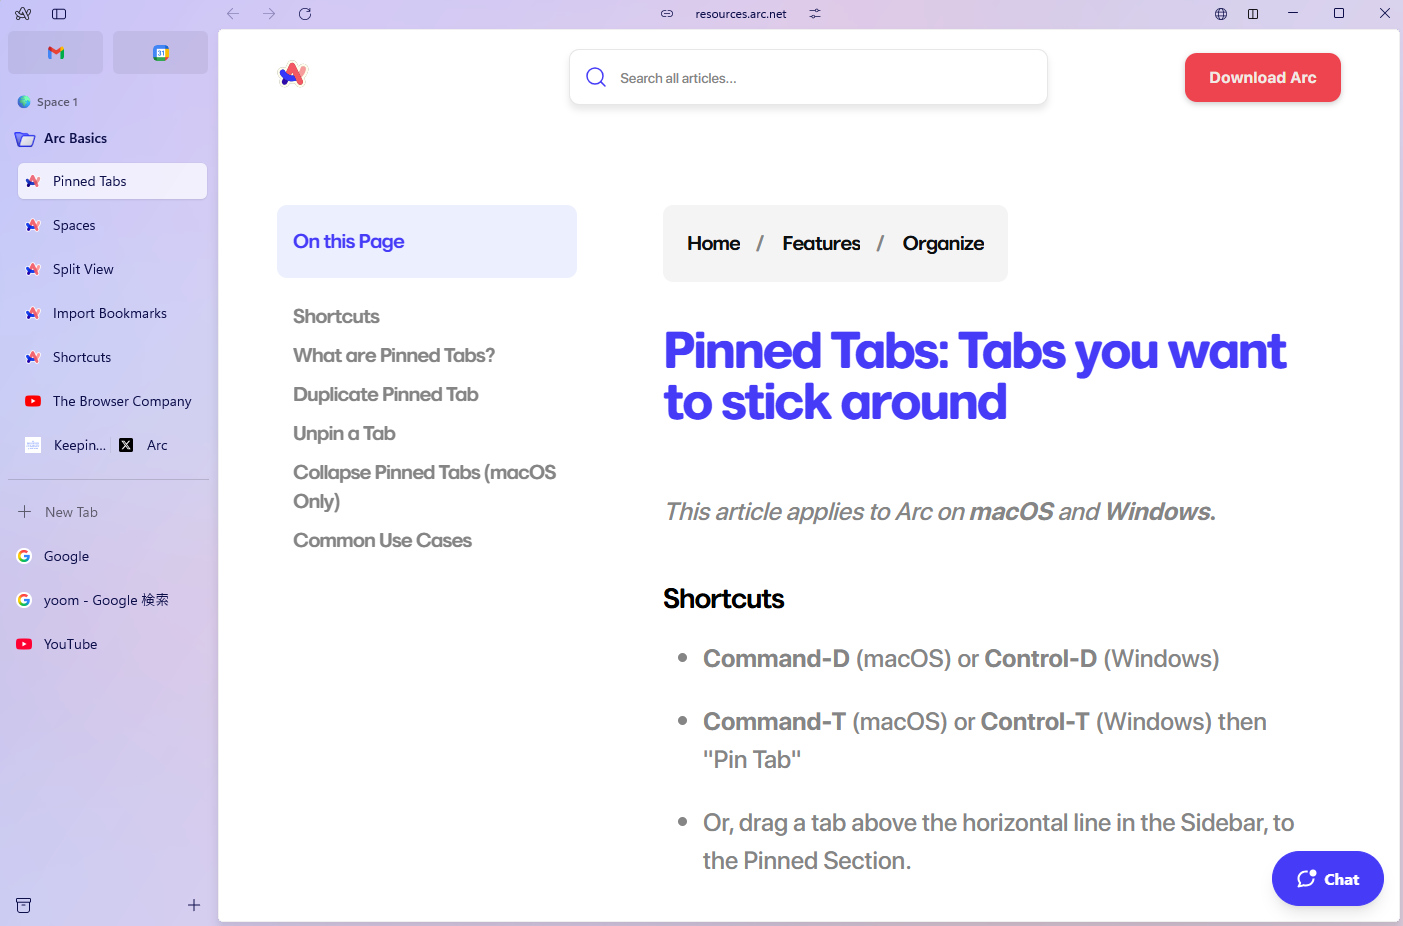Jump to Collapse Pinned Tabs (macOS Only) section
Viewport: 1403px width, 926px height.
coord(424,487)
